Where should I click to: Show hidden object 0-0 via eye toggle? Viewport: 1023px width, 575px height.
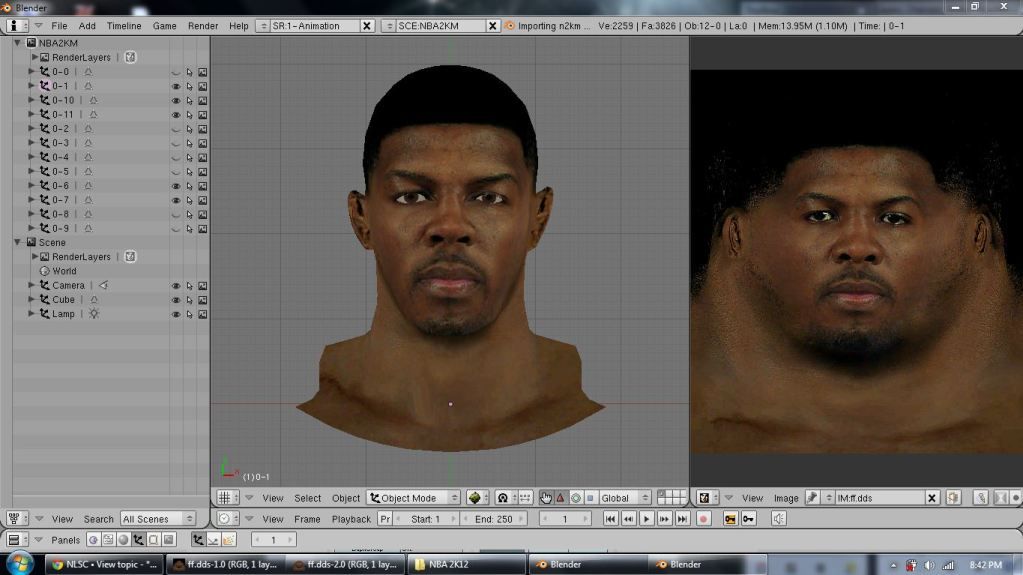coord(176,72)
